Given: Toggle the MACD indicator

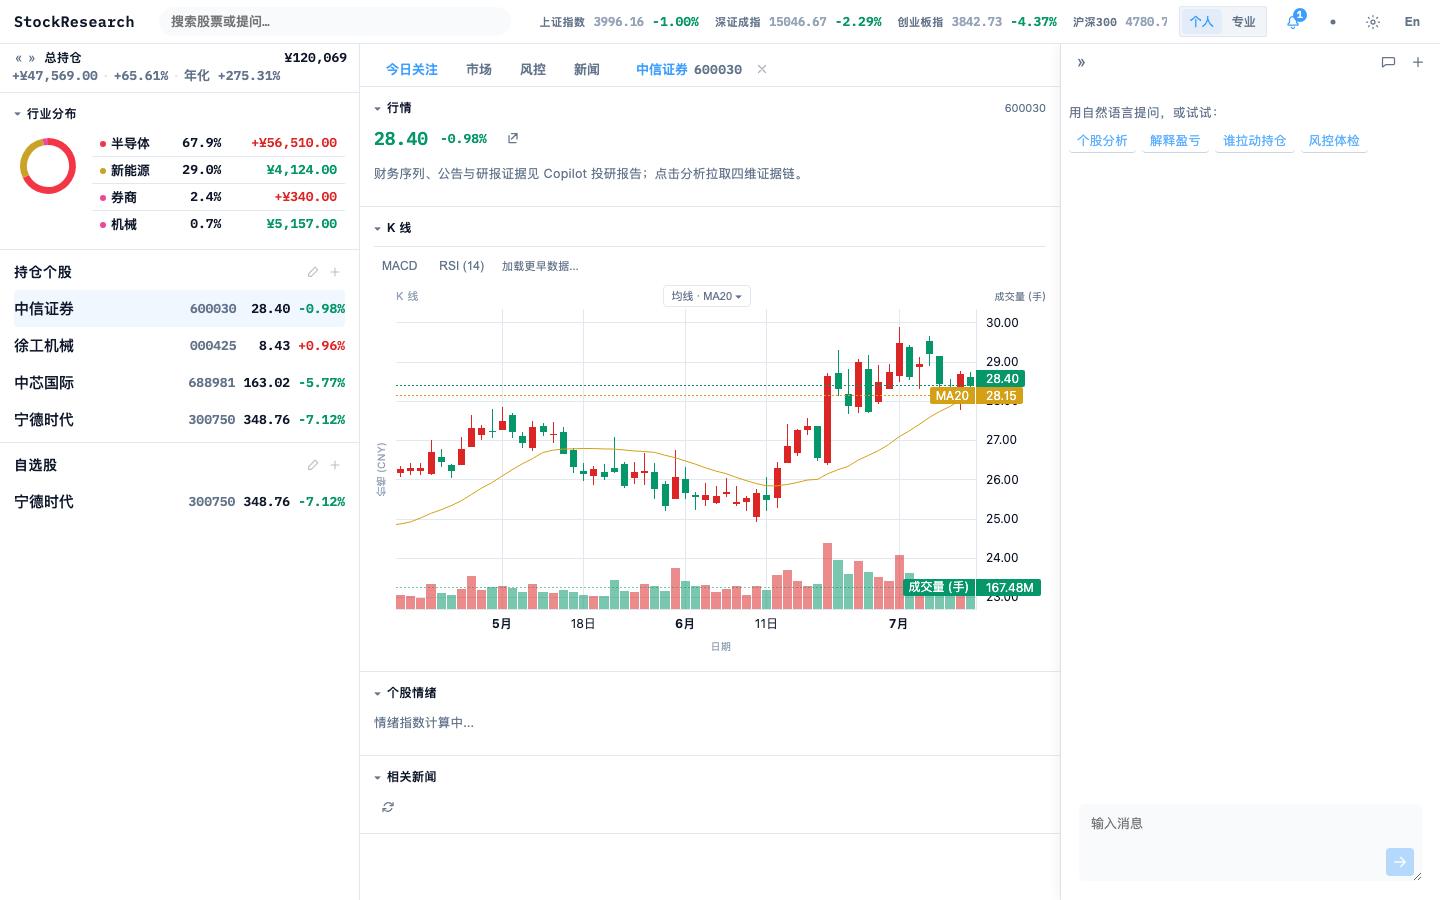Looking at the screenshot, I should click(400, 266).
